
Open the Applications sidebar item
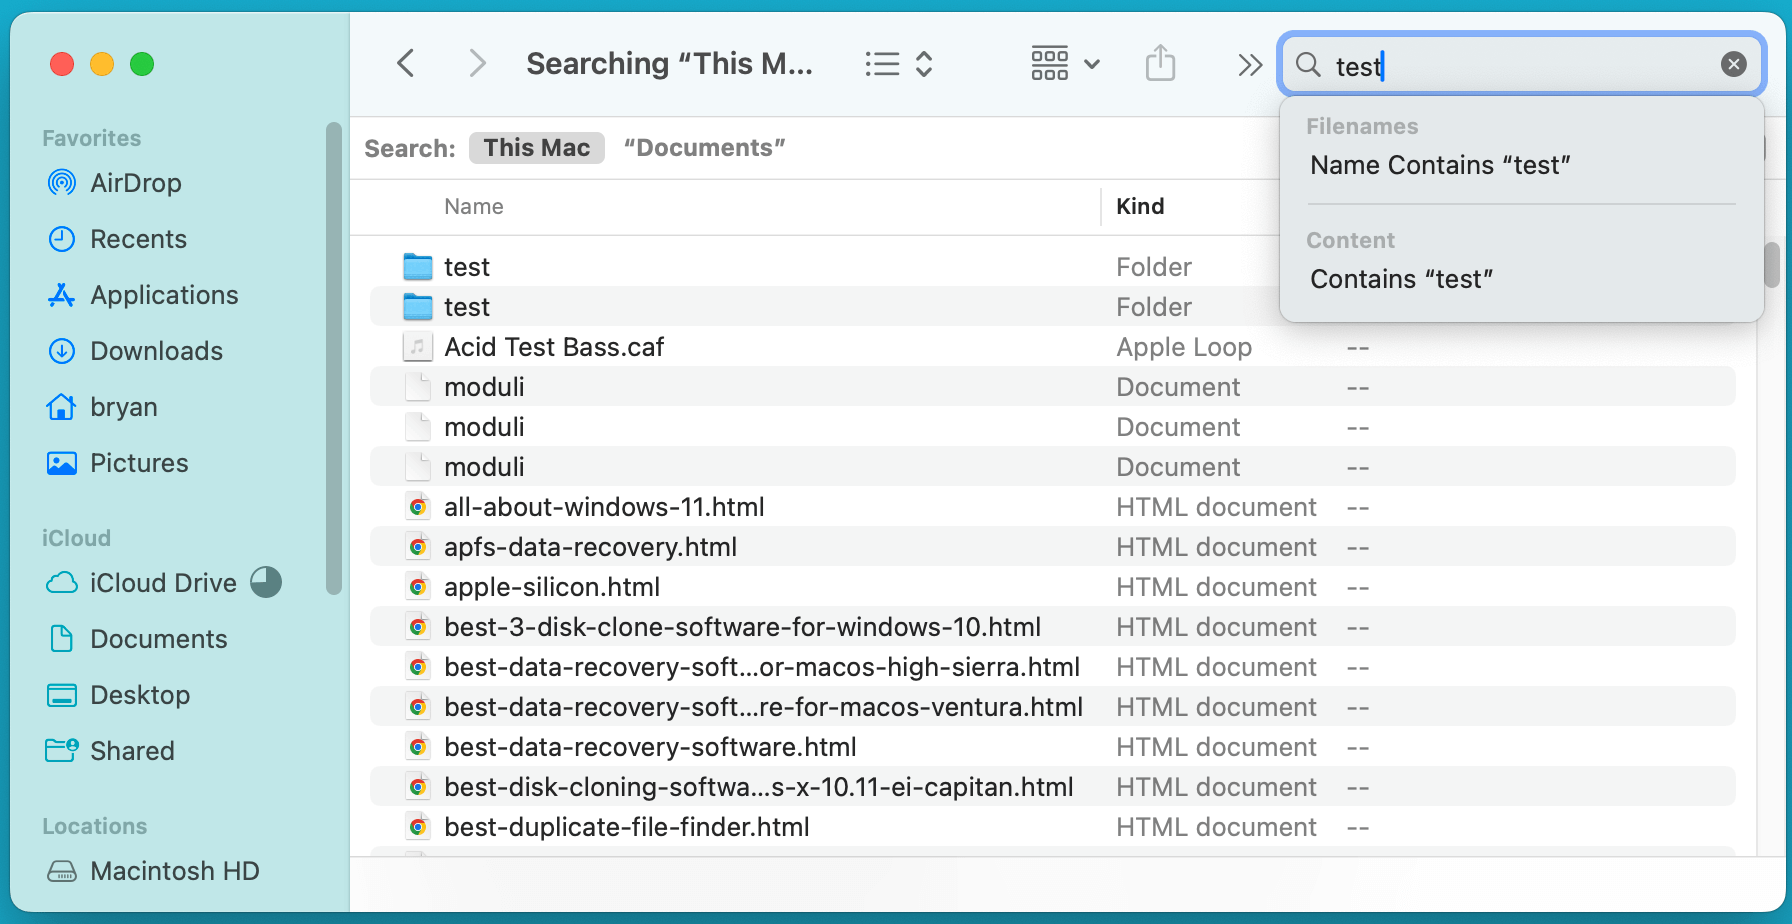164,295
